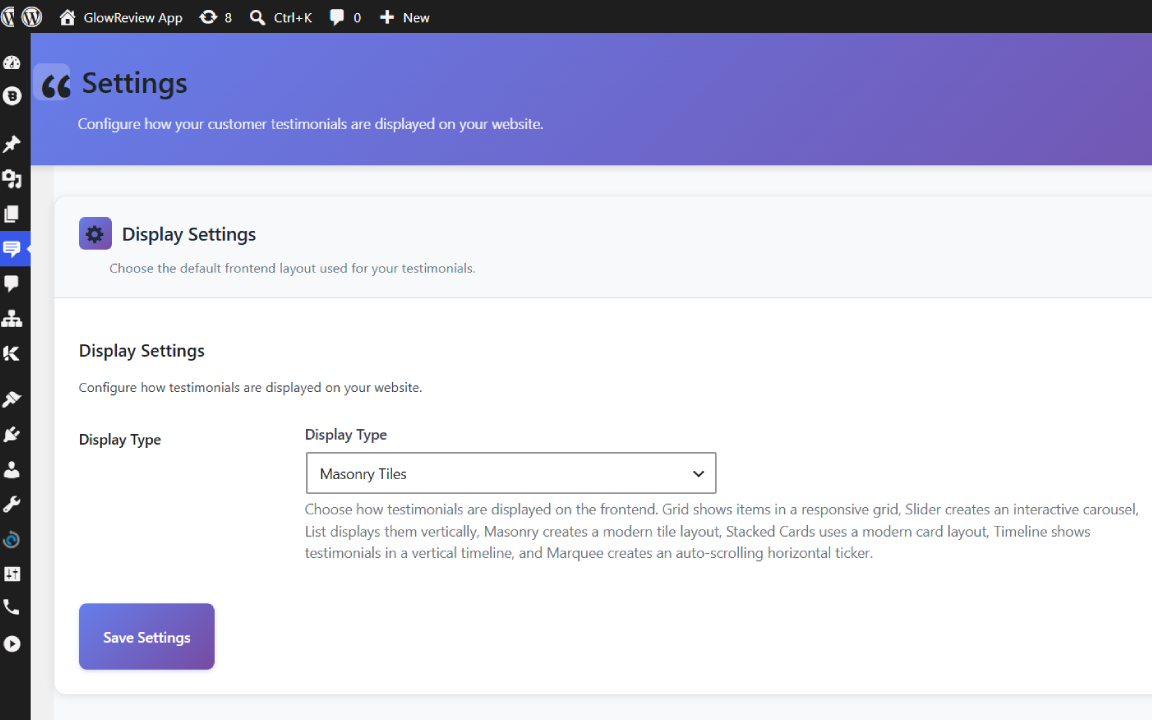The image size is (1152, 720).
Task: Open Appearance paintbrush menu
Action: pyautogui.click(x=12, y=400)
